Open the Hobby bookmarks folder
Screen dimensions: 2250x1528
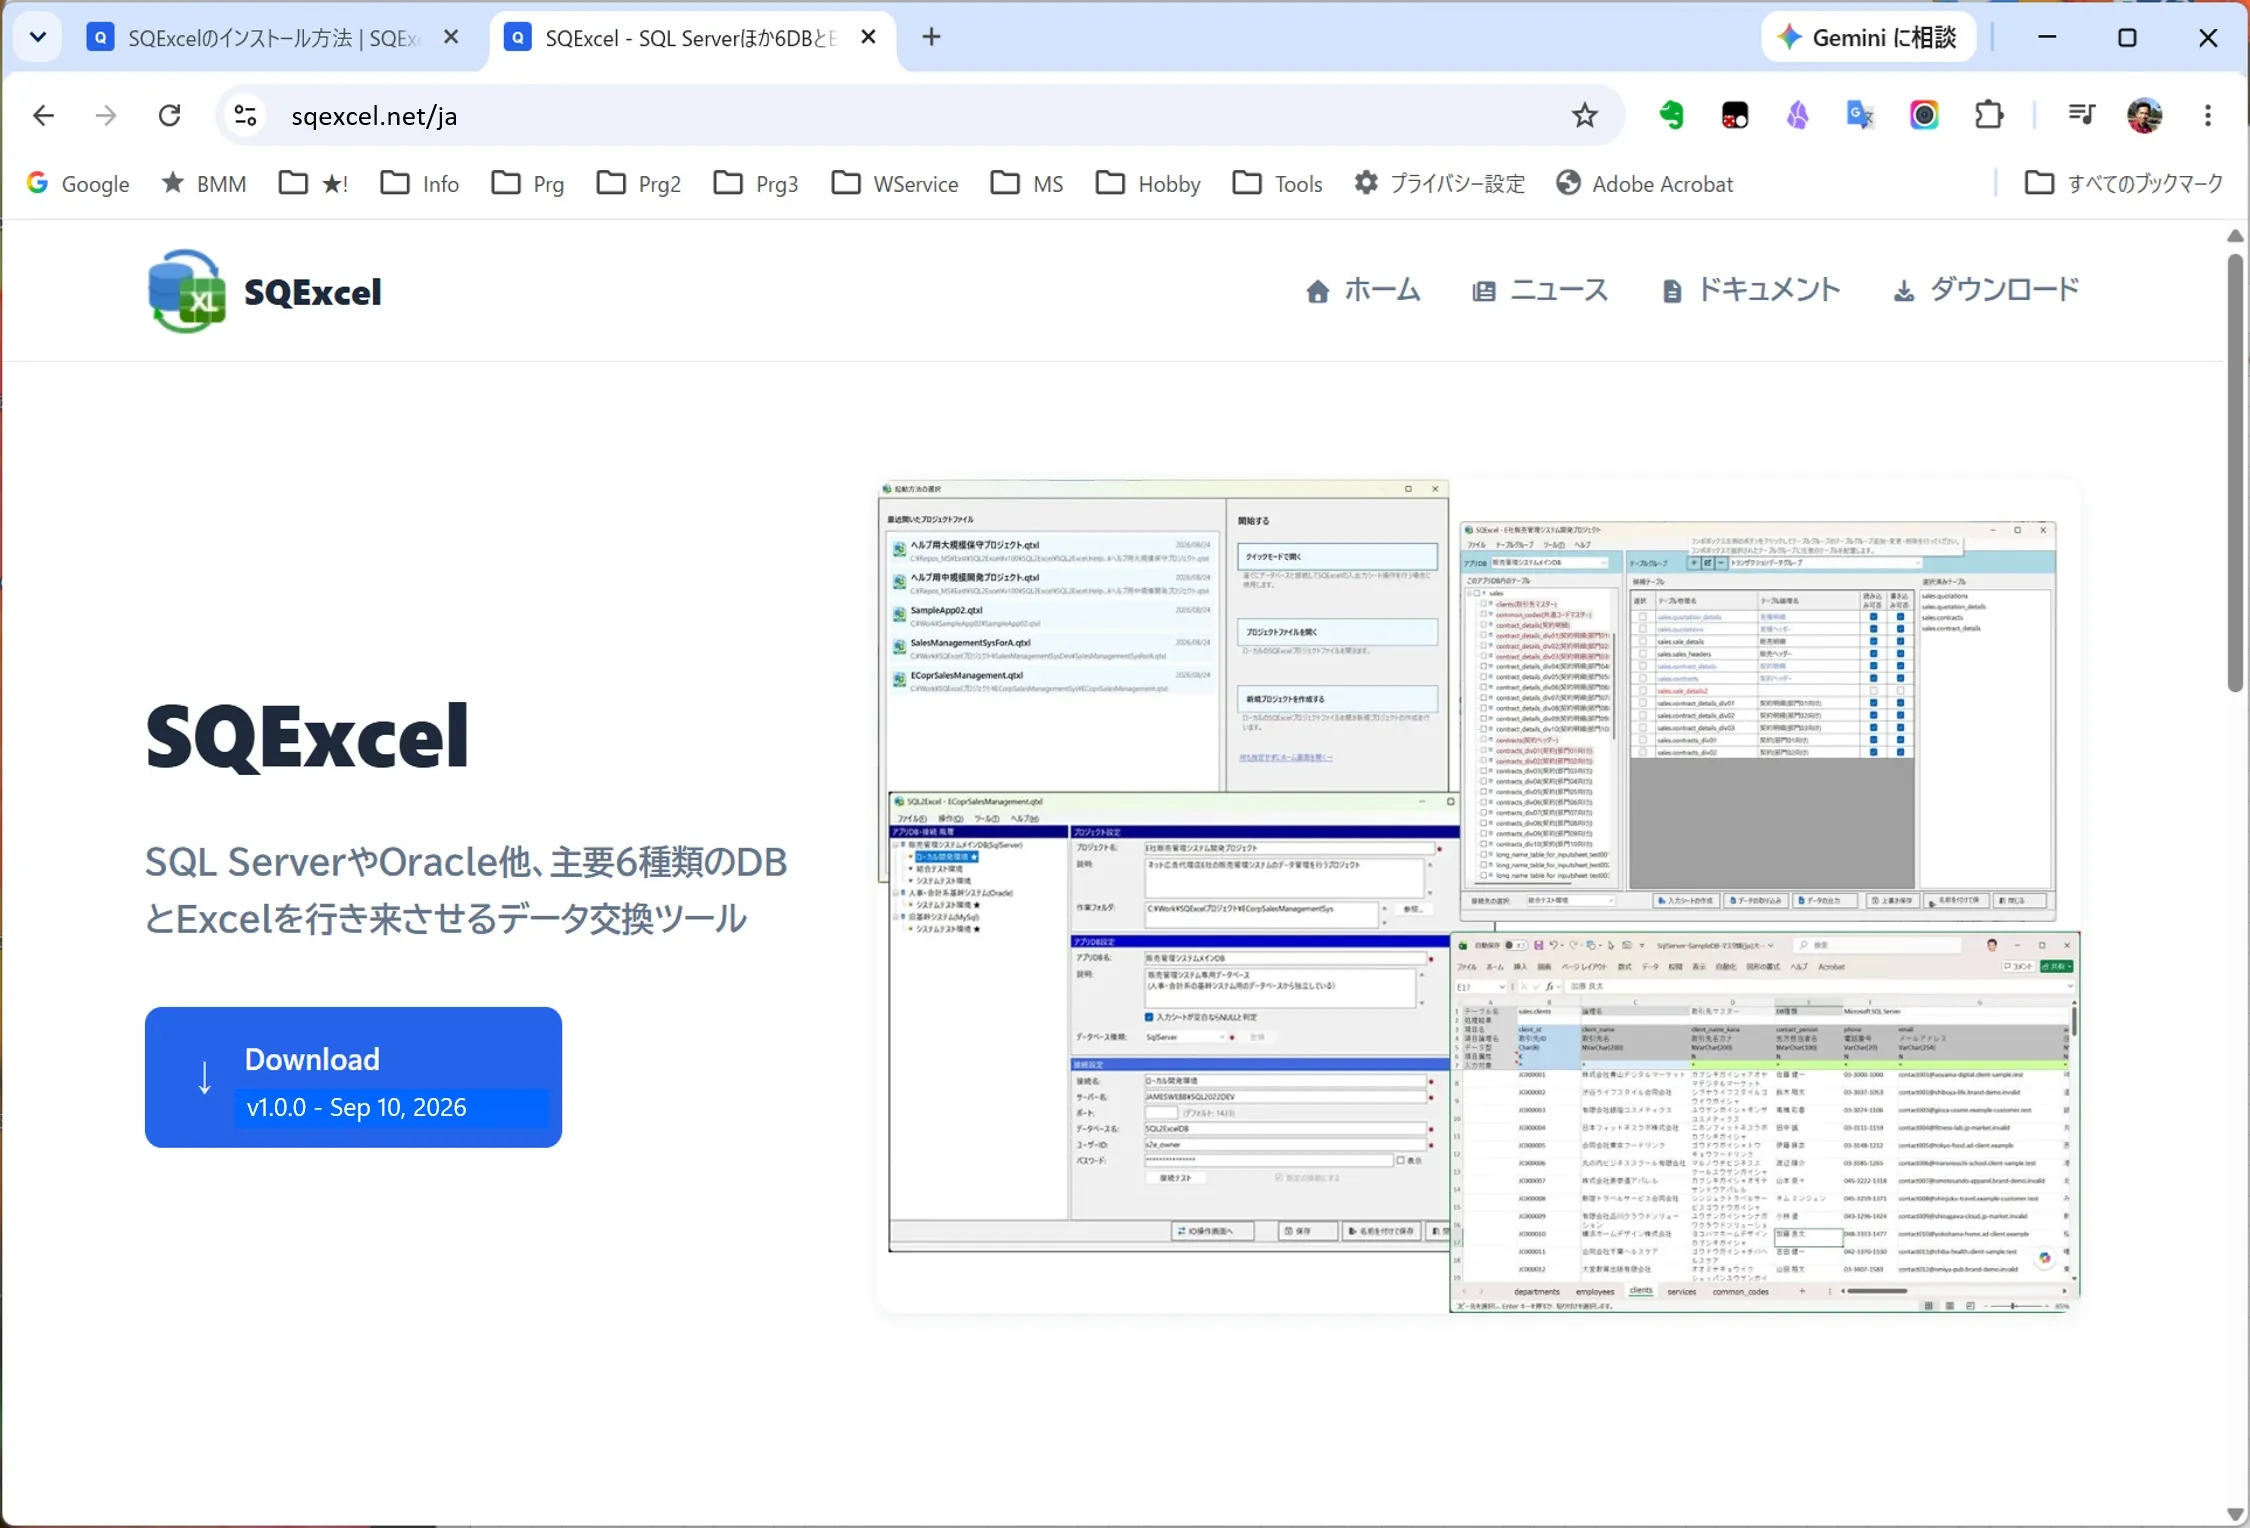(1148, 184)
